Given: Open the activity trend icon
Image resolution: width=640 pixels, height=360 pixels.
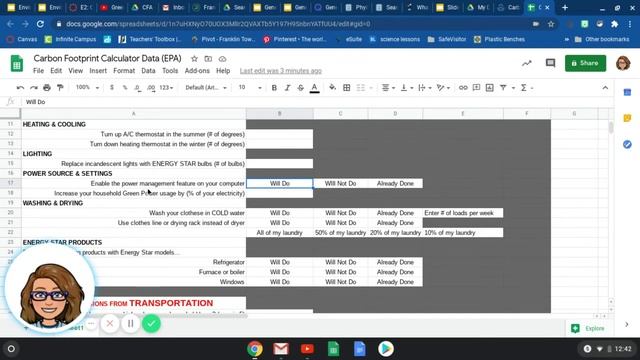Looking at the screenshot, I should tap(527, 63).
